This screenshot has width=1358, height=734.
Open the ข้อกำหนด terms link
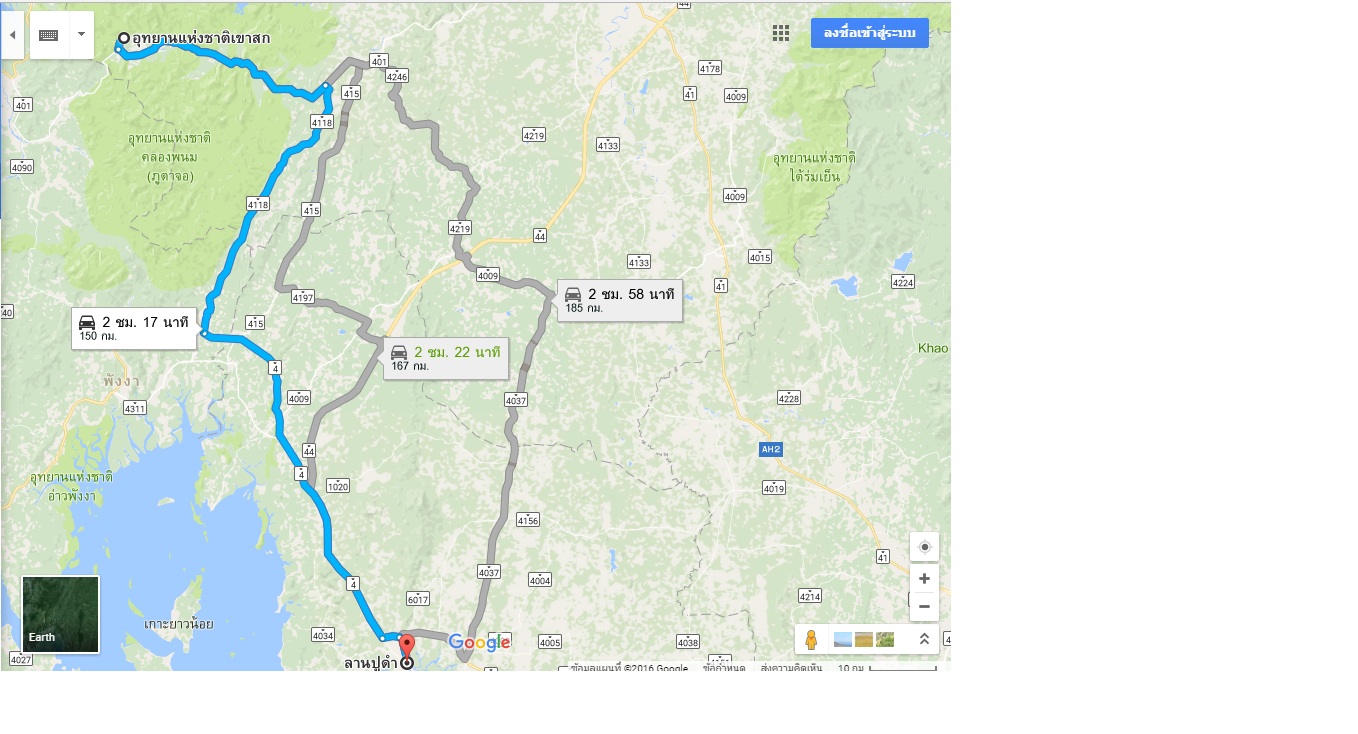point(724,668)
